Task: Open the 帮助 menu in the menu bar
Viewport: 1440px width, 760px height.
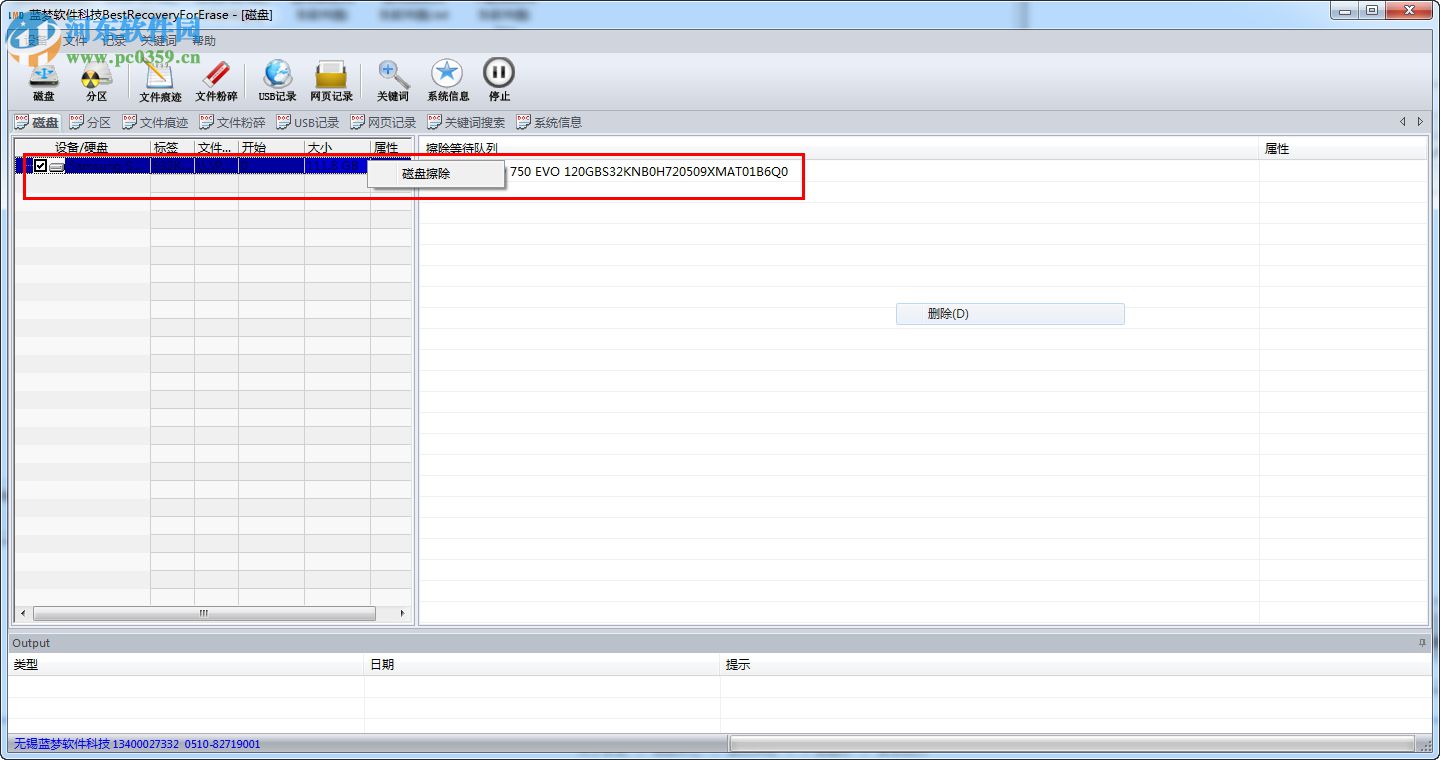Action: (x=203, y=41)
